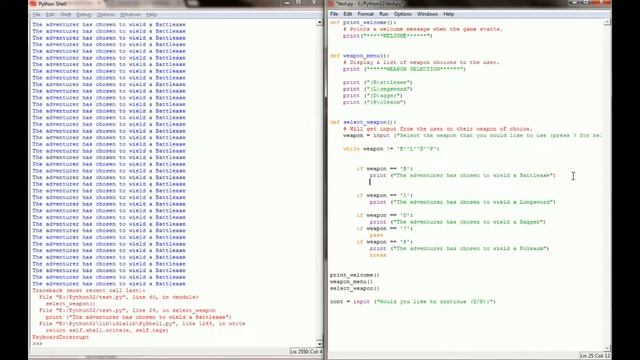Click the '>>>' prompt in Python Shell

click(x=37, y=344)
